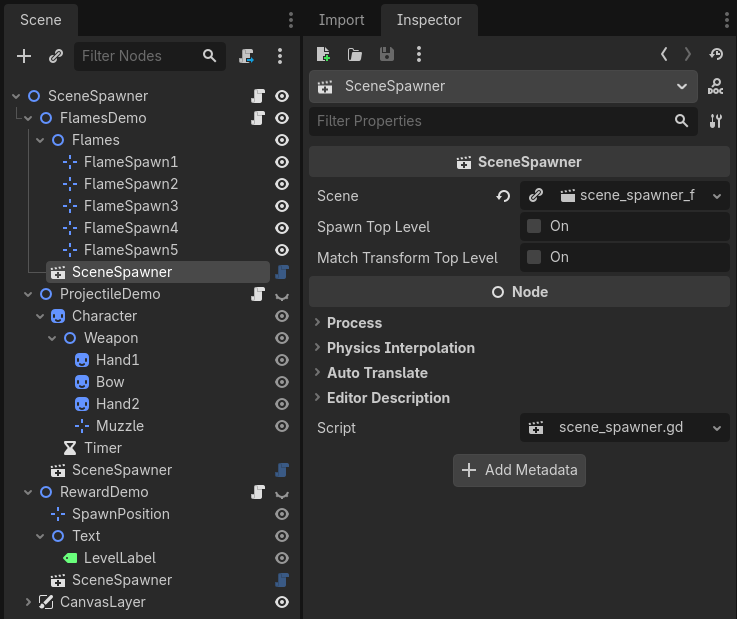Click the Filter Properties search field

(x=490, y=121)
